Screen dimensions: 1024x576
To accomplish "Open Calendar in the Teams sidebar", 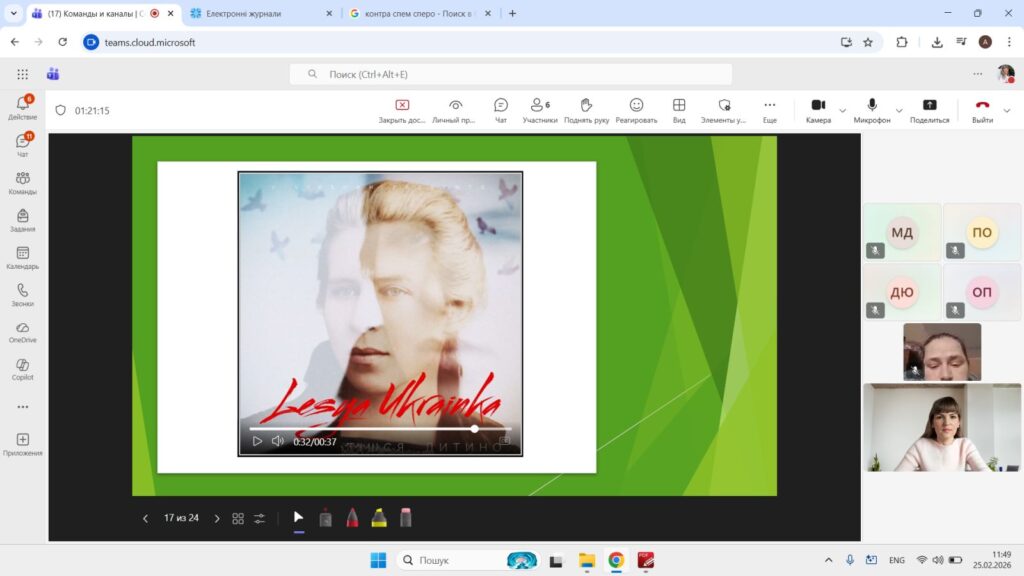I will pyautogui.click(x=22, y=258).
